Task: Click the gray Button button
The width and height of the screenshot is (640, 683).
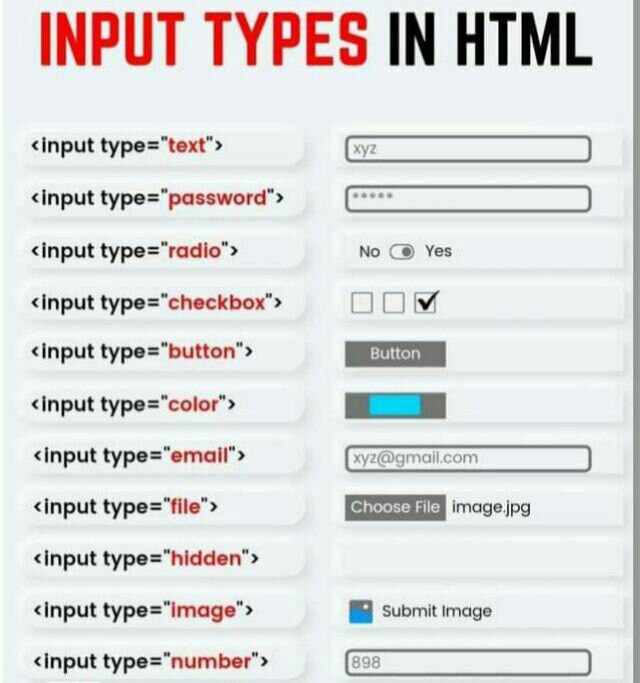Action: [x=395, y=354]
